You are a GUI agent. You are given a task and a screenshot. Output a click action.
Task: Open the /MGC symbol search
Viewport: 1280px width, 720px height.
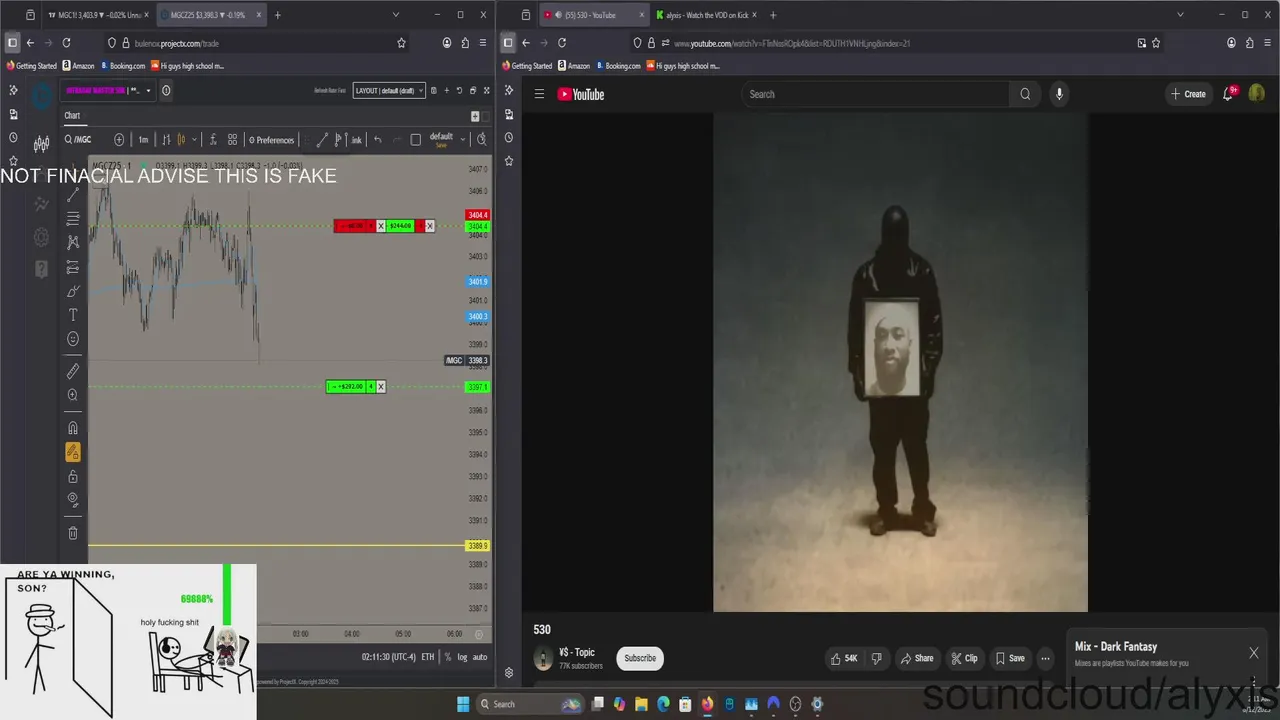(x=78, y=140)
